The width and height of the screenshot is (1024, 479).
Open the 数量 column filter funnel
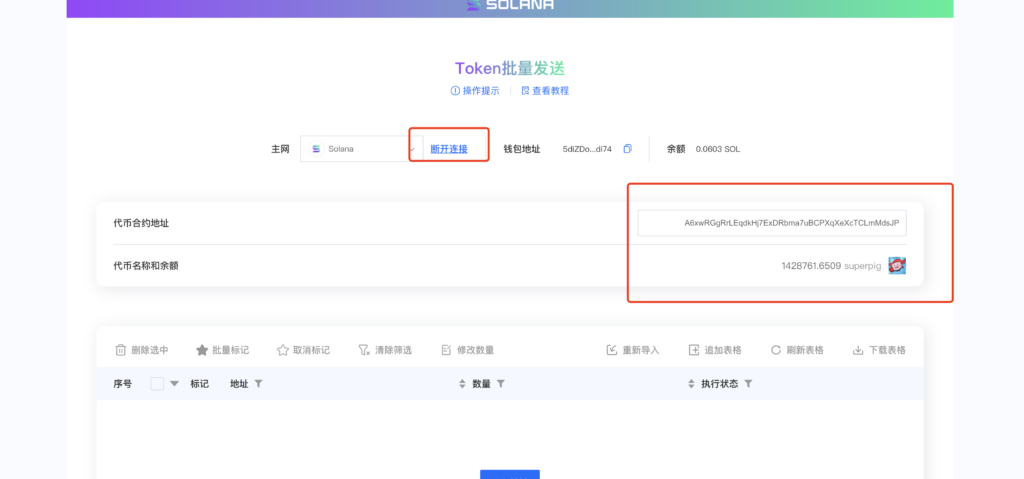[501, 384]
